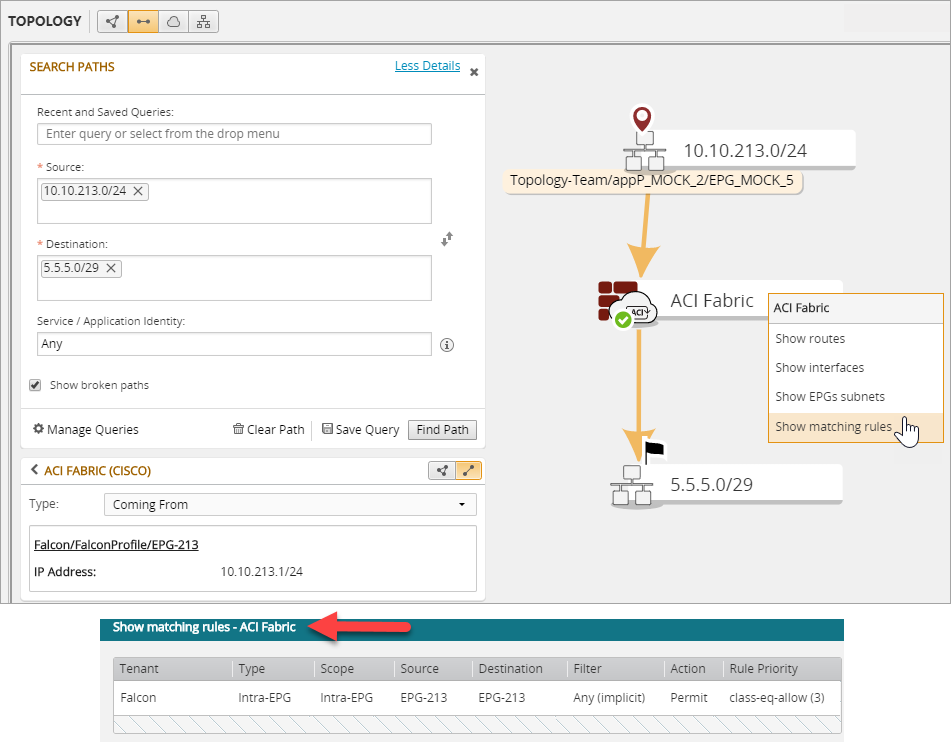Select the 10.10.213.0/24 subnet node icon
Image resolution: width=951 pixels, height=742 pixels.
(x=644, y=151)
